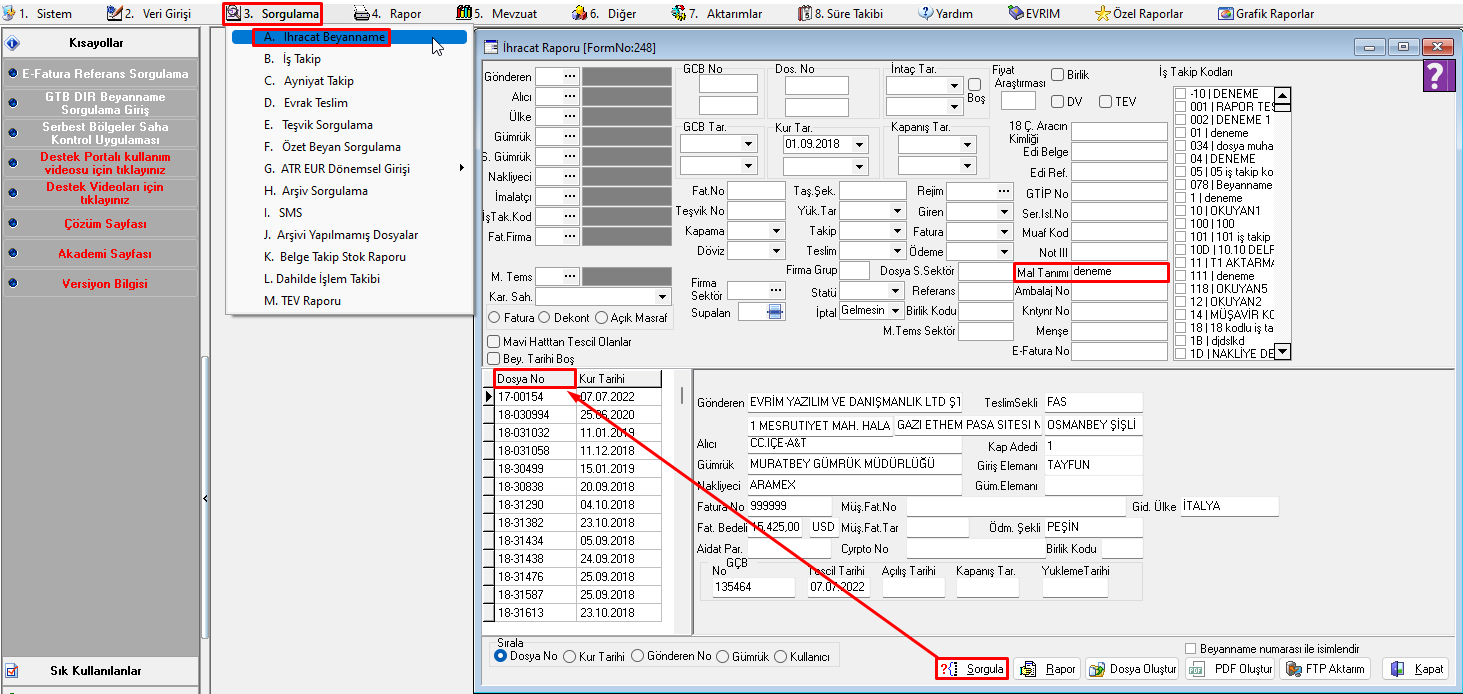Click the Mal Tanımı input field
1463x694 pixels.
coord(1118,272)
